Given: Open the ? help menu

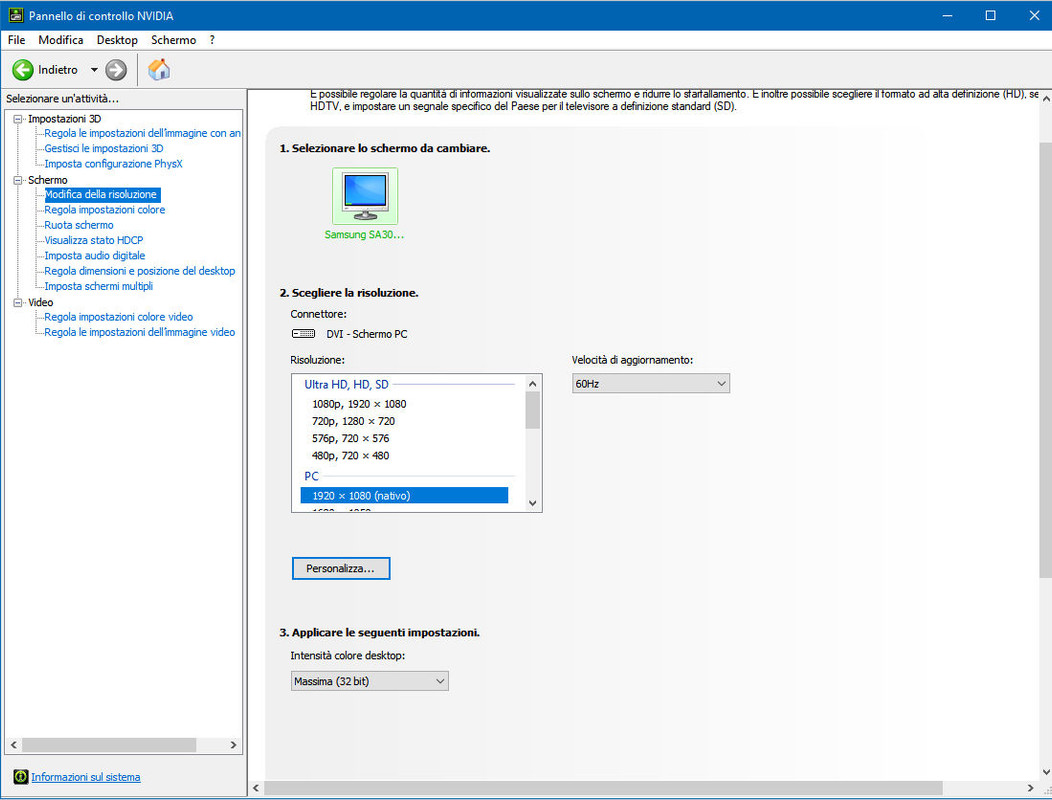Looking at the screenshot, I should tap(212, 40).
